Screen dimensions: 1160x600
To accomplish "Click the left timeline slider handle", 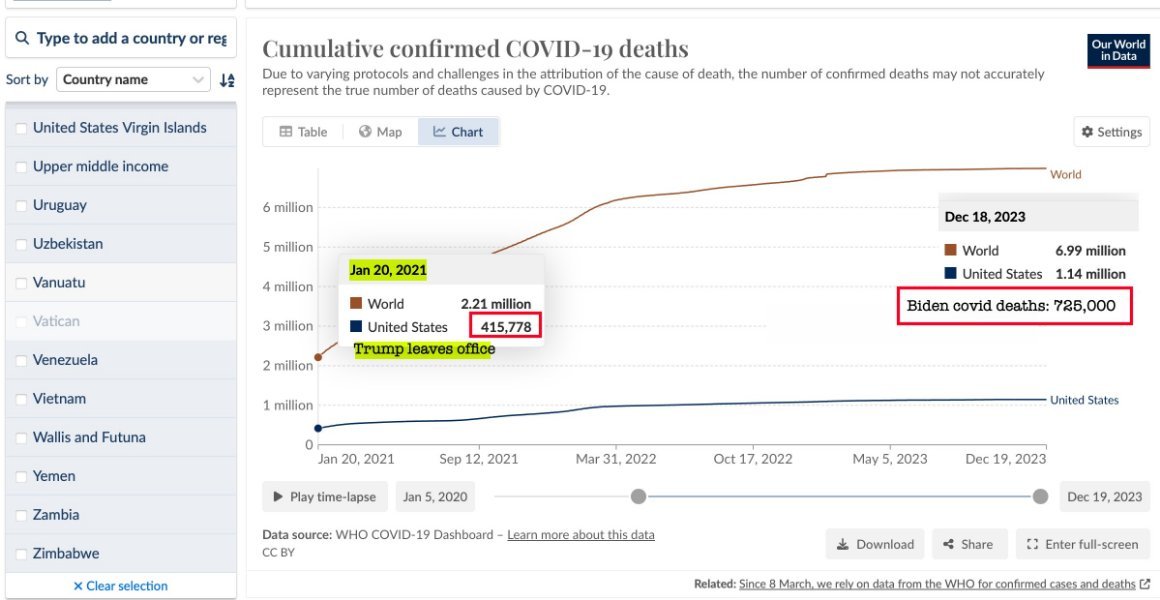I will (638, 496).
